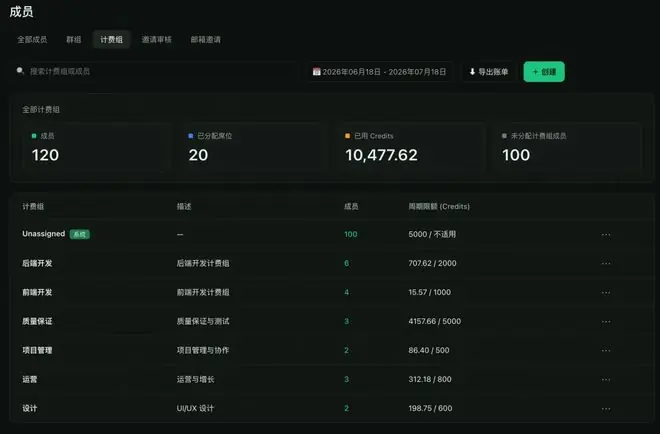Image resolution: width=660 pixels, height=434 pixels.
Task: Switch to the 全部成员 tab
Action: pyautogui.click(x=32, y=40)
